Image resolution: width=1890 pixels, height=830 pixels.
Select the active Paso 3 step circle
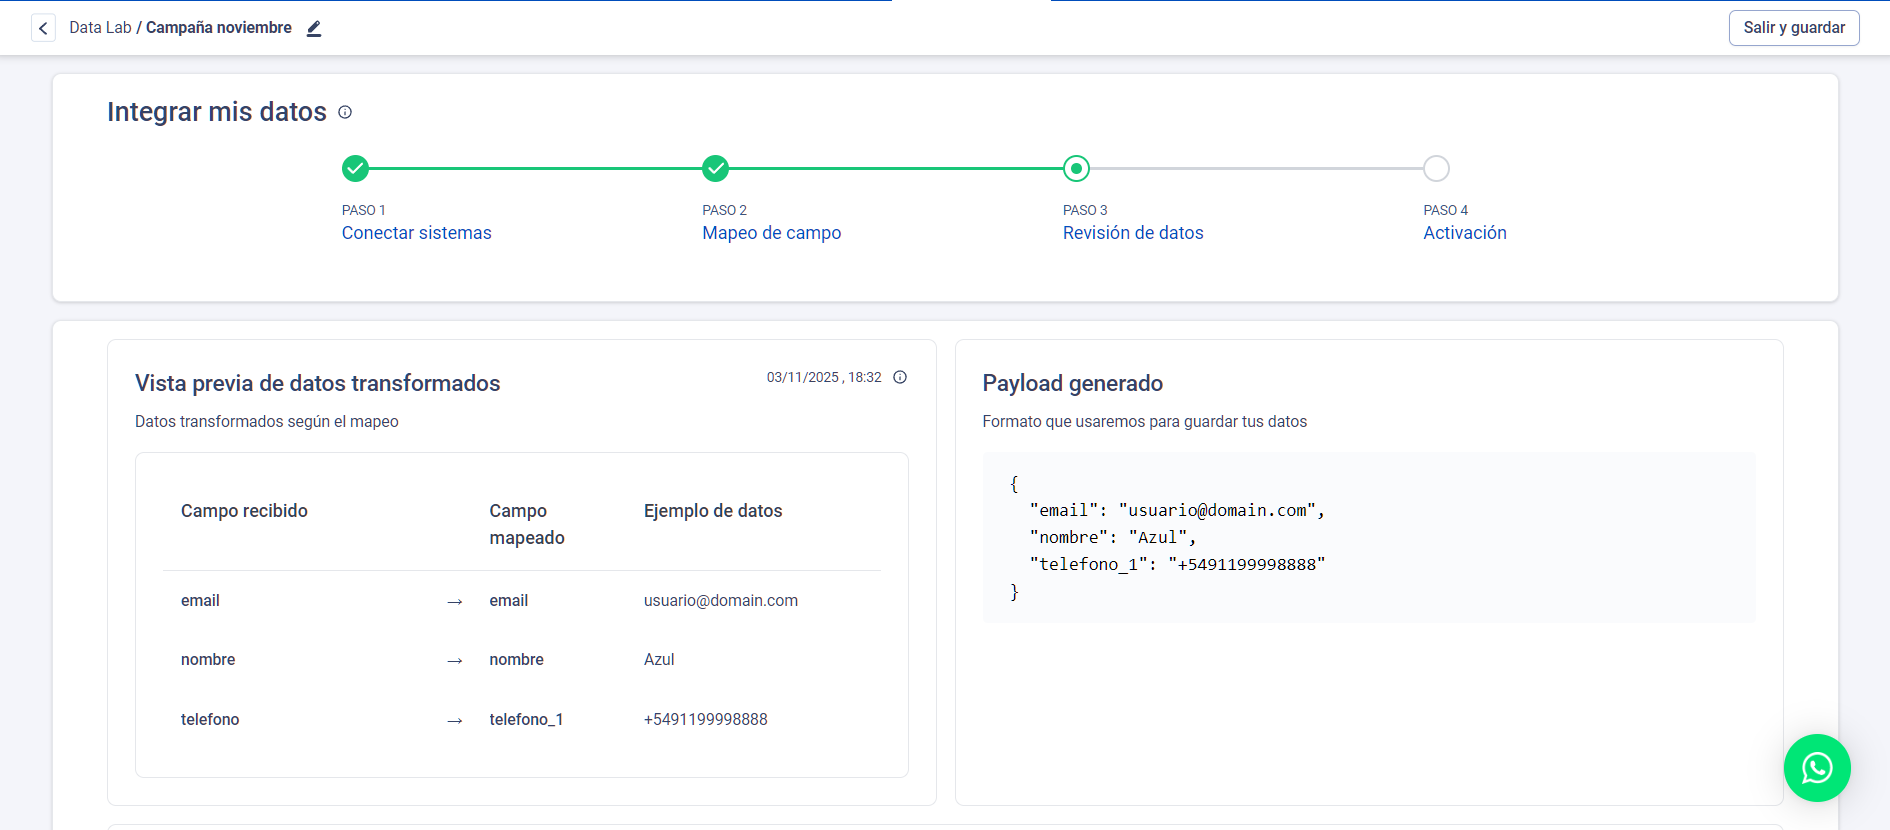pyautogui.click(x=1076, y=168)
